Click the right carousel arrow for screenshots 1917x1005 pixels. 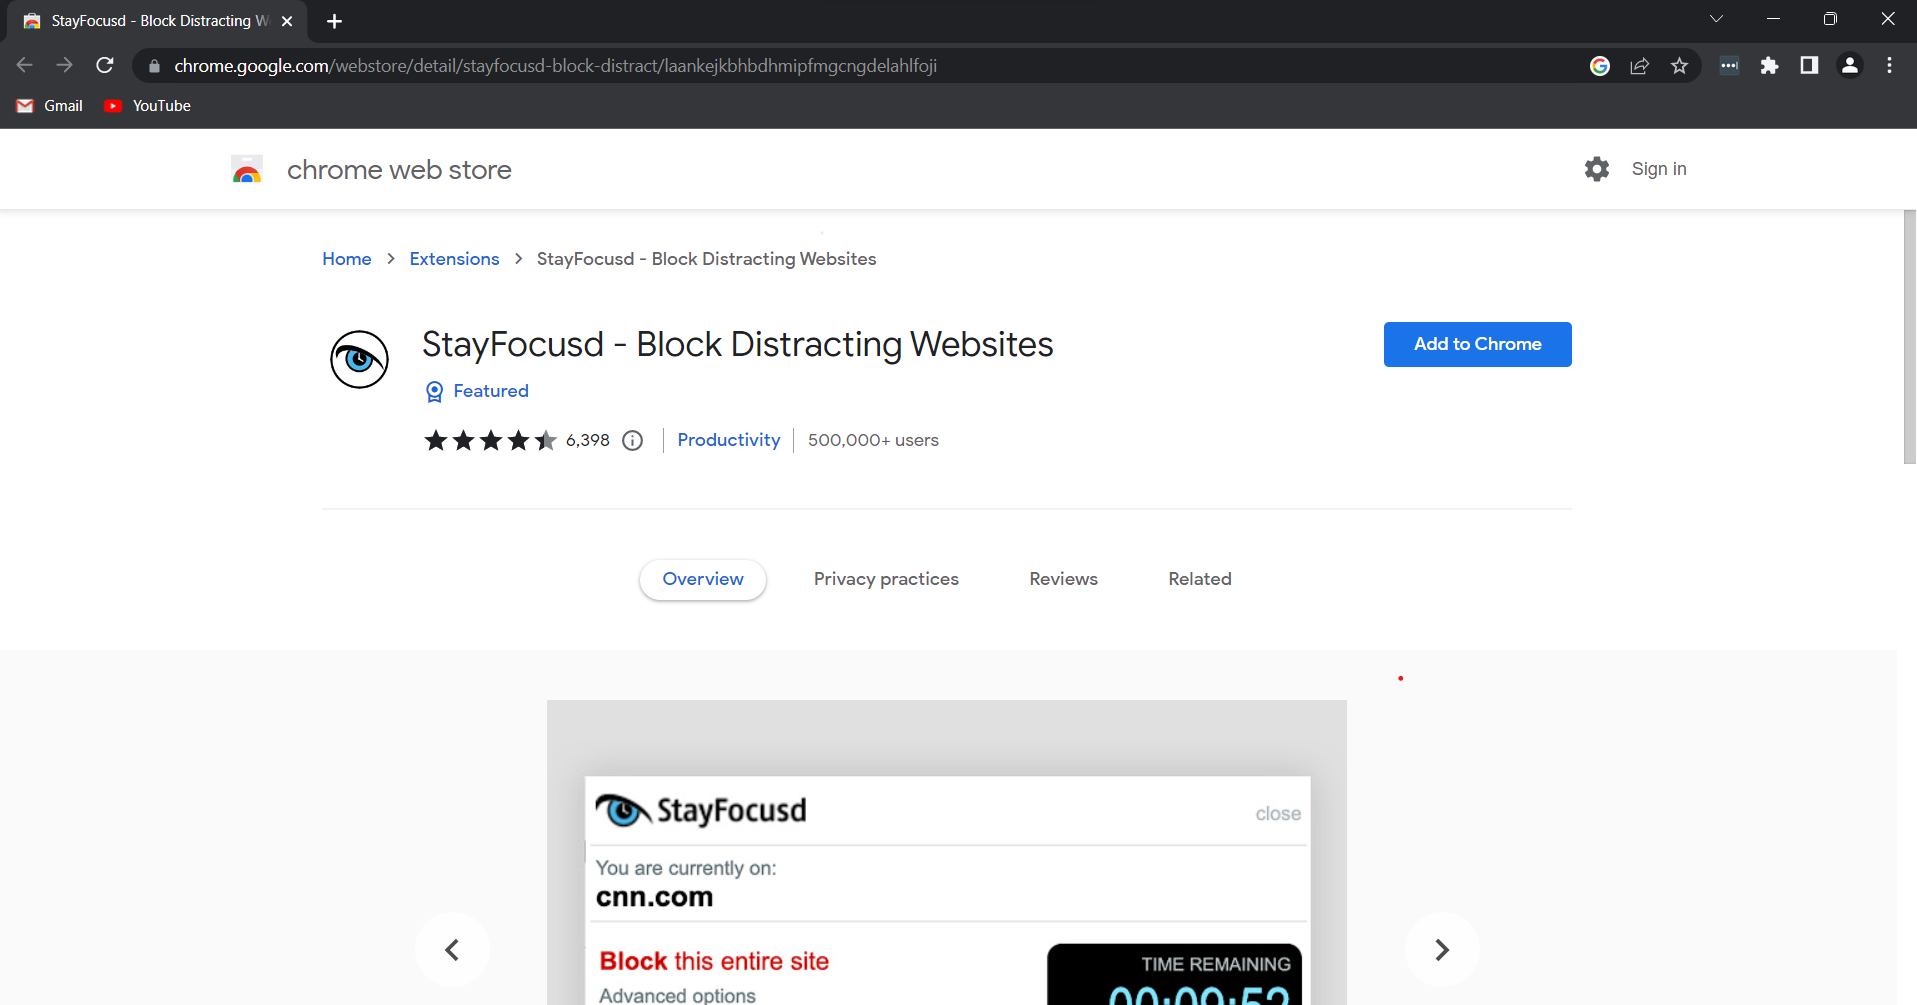pyautogui.click(x=1441, y=949)
